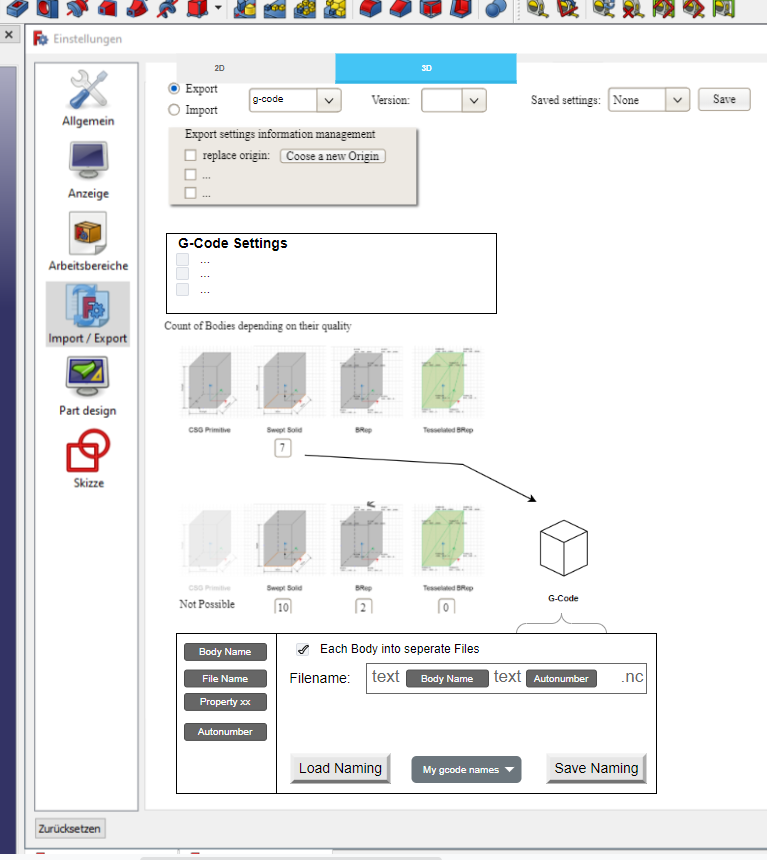Switch to the 3D tab
The image size is (767, 860).
tap(426, 68)
